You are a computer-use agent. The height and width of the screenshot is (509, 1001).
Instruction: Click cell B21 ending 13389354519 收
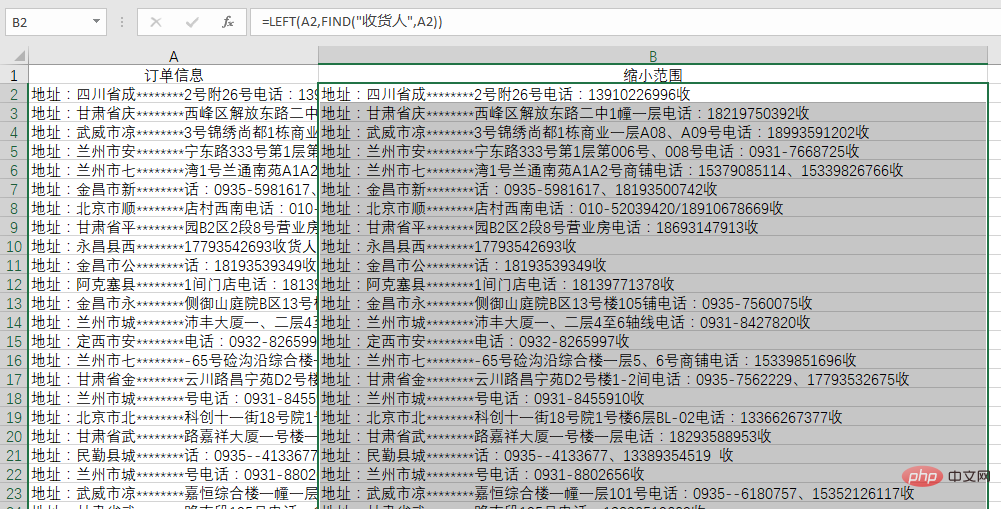[652, 455]
